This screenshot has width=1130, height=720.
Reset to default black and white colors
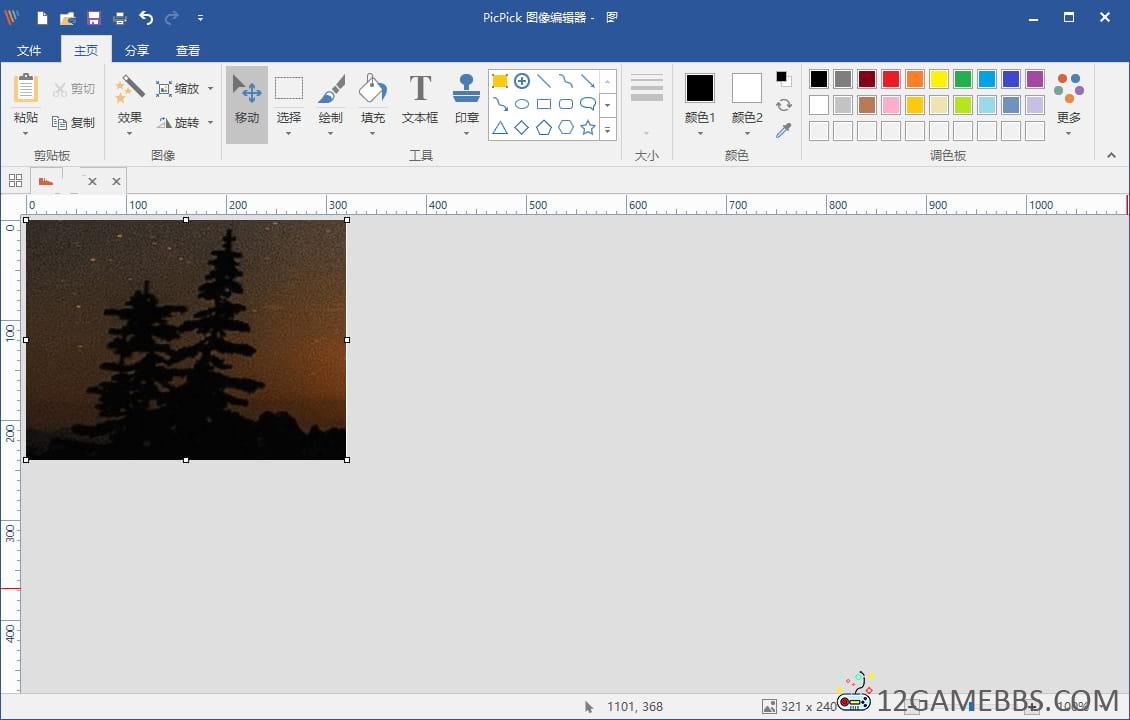point(784,79)
